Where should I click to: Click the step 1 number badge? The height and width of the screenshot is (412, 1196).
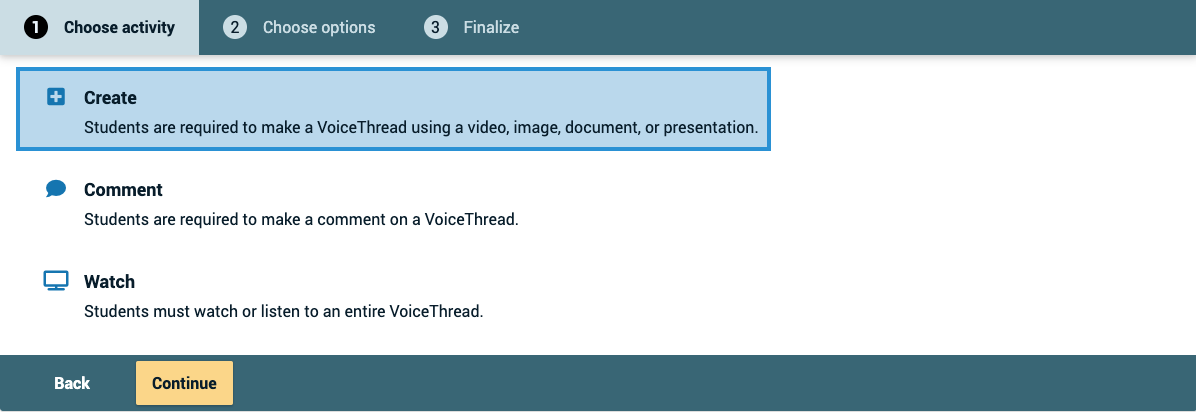click(36, 27)
